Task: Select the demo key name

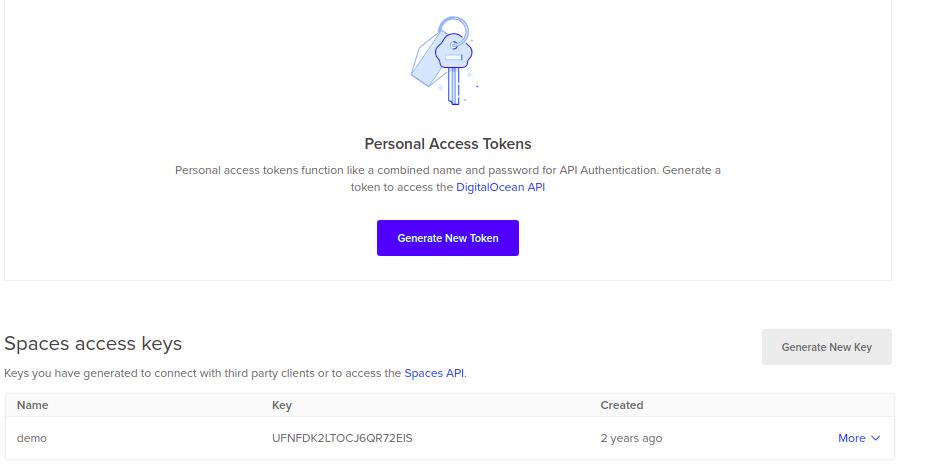Action: pyautogui.click(x=32, y=438)
